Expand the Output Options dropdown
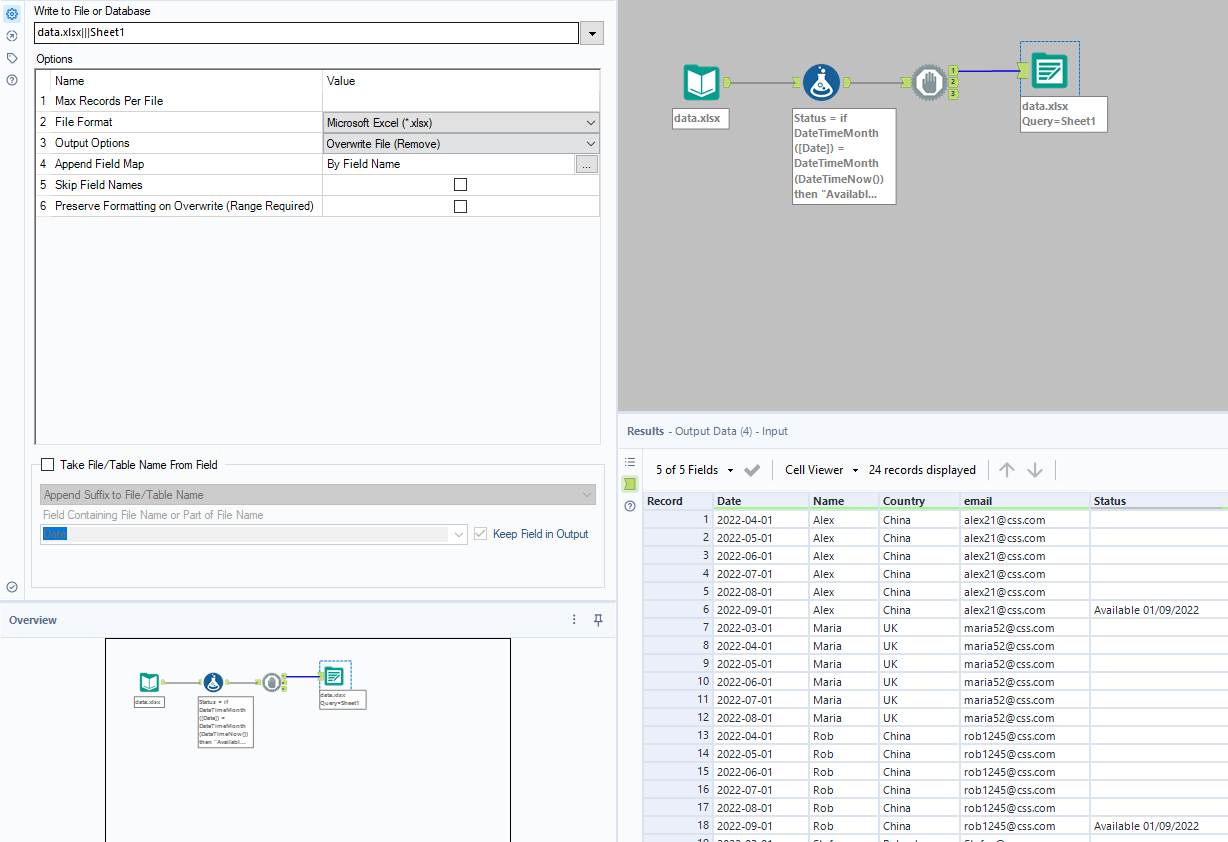Screen dimensions: 1228x842 (x=461, y=144)
